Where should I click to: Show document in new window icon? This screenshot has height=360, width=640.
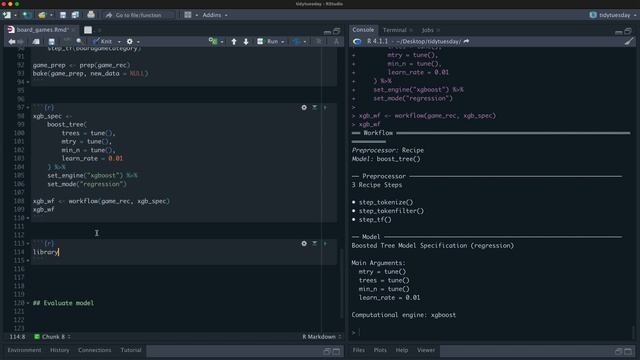click(36, 42)
